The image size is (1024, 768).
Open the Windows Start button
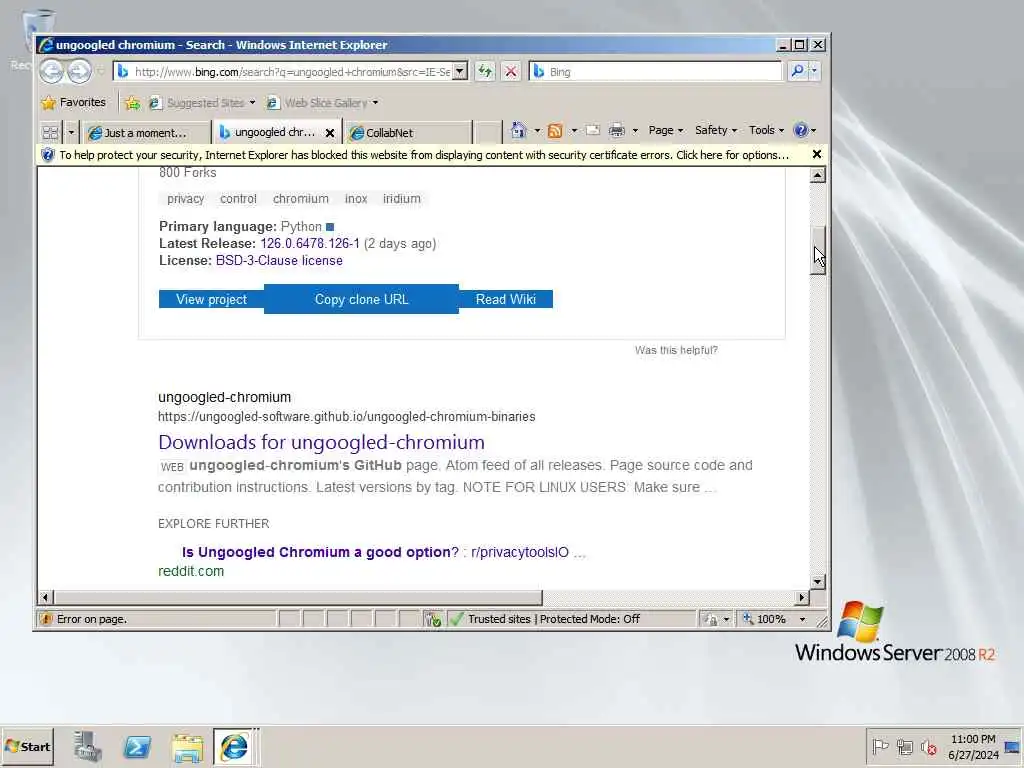[27, 746]
